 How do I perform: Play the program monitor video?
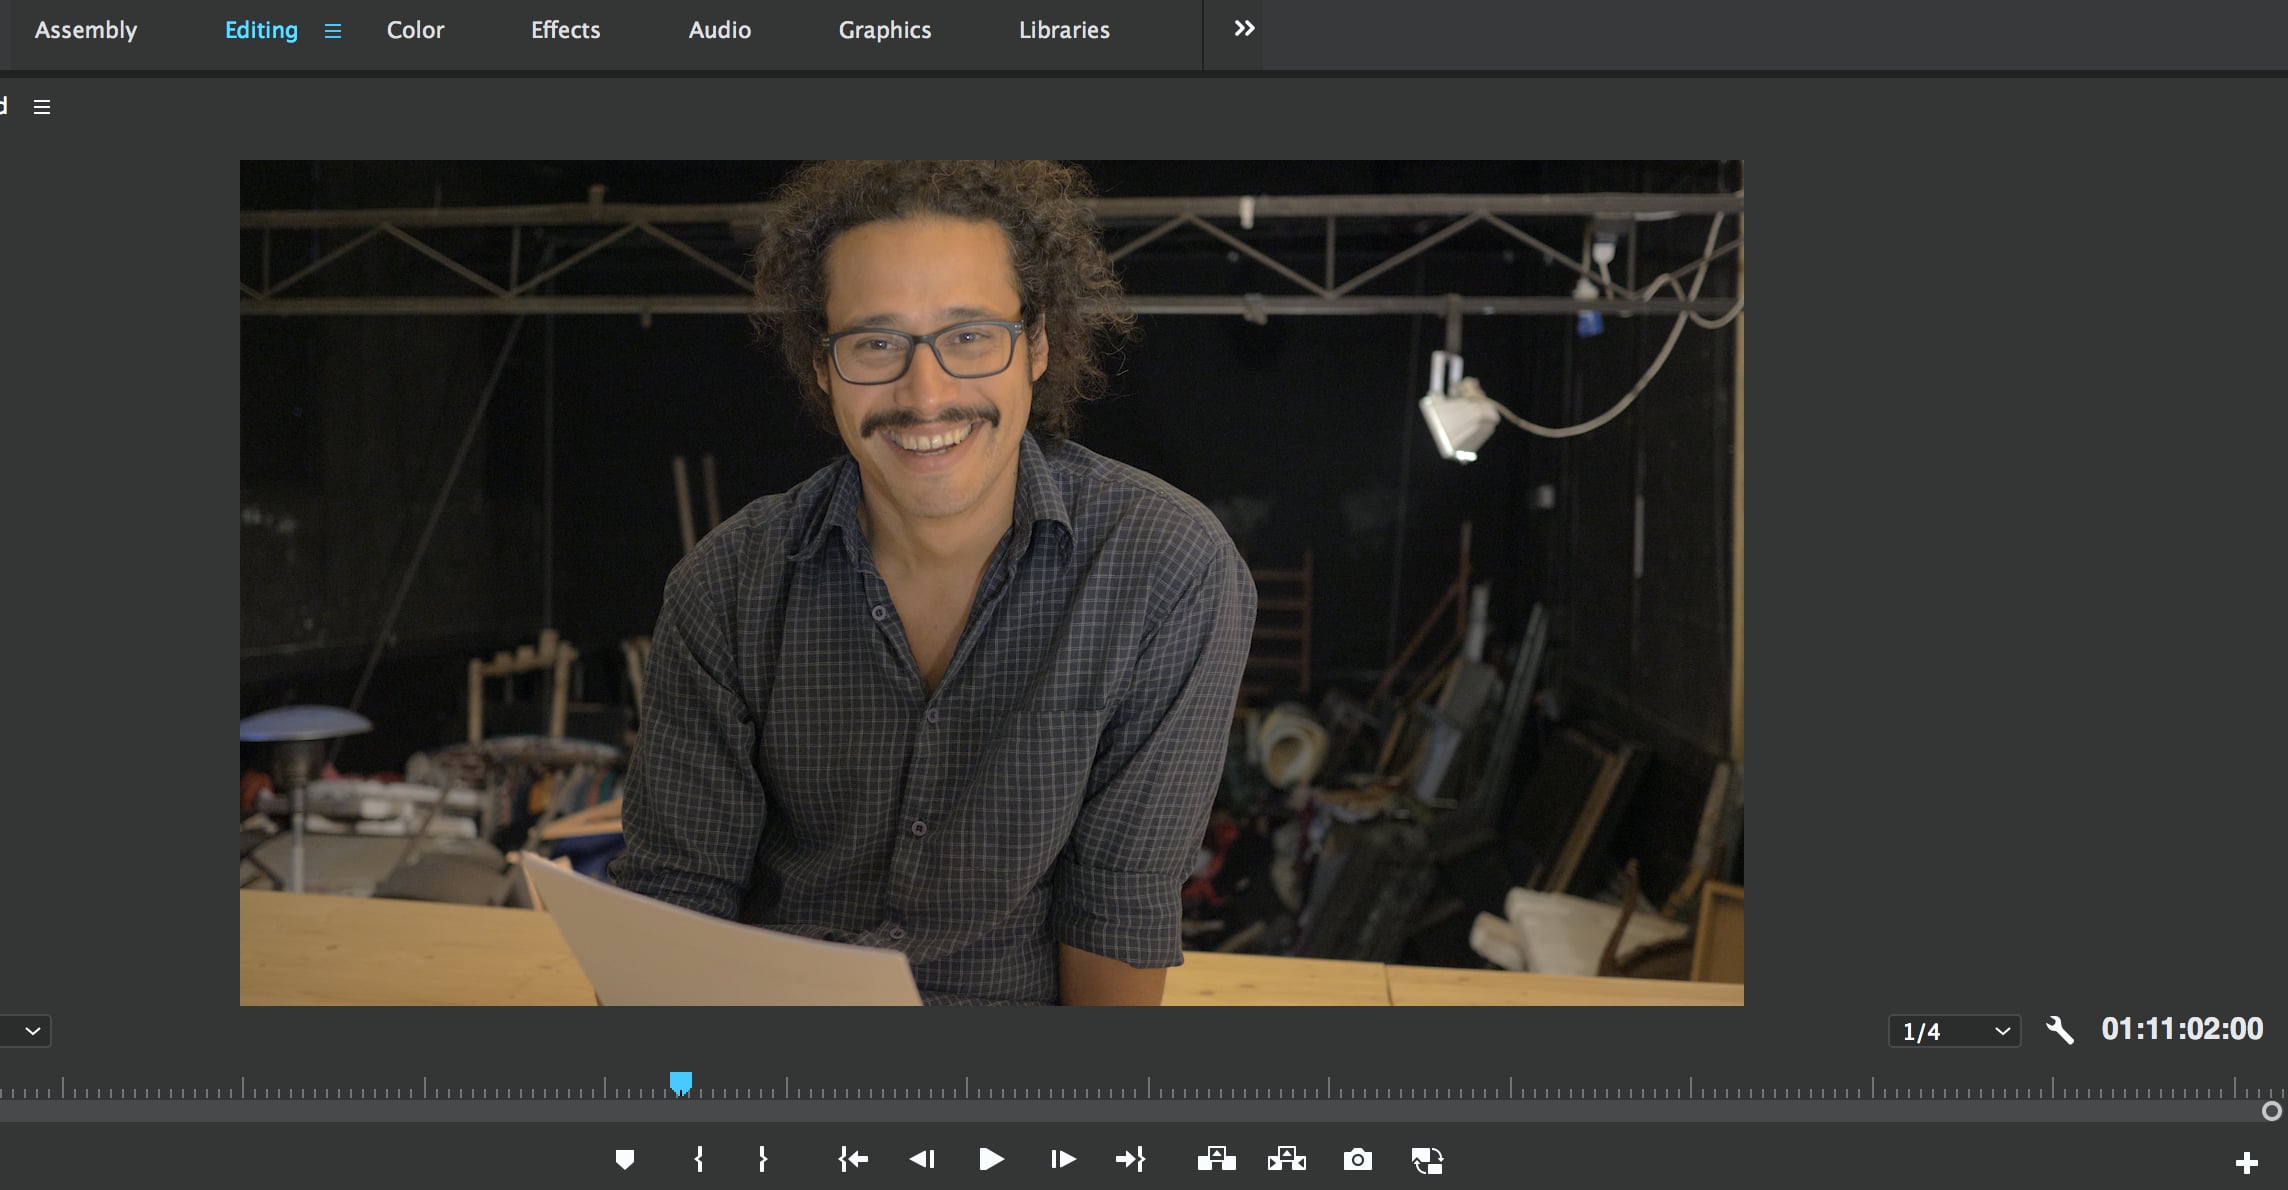[991, 1160]
